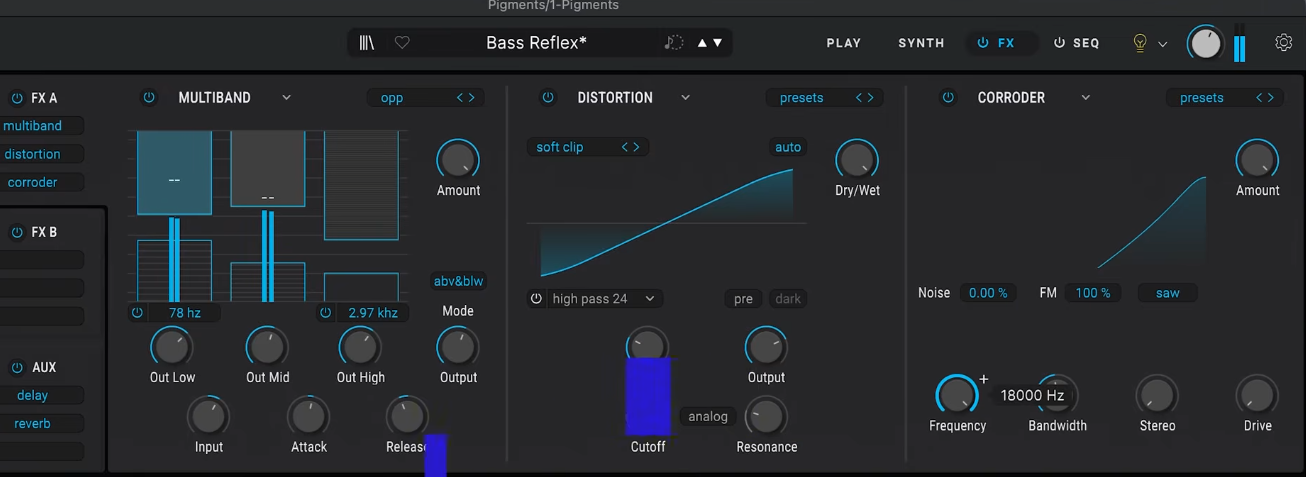Open the soft clip distortion type selector
Viewport: 1306px width, 477px height.
click(585, 147)
